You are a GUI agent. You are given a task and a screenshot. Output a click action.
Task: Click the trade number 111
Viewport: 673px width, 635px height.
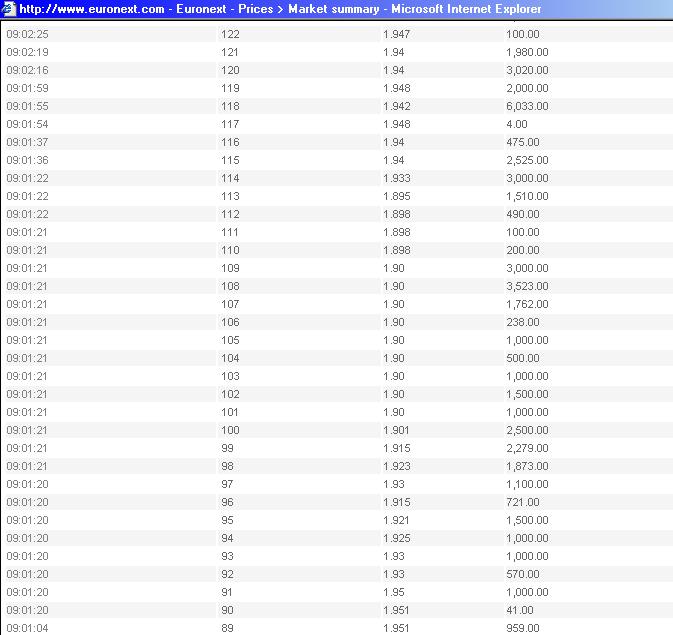click(x=230, y=233)
